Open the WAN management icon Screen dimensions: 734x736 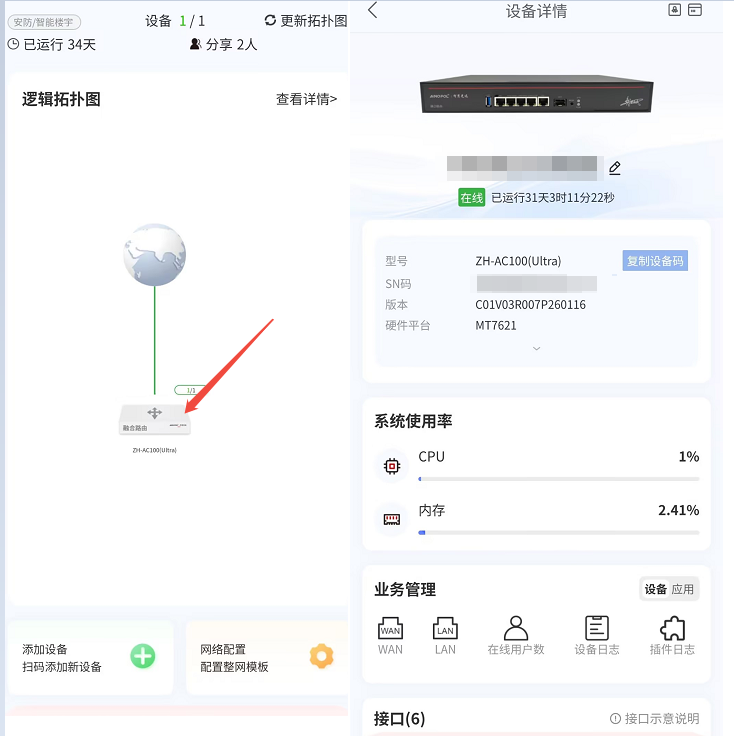[x=390, y=628]
